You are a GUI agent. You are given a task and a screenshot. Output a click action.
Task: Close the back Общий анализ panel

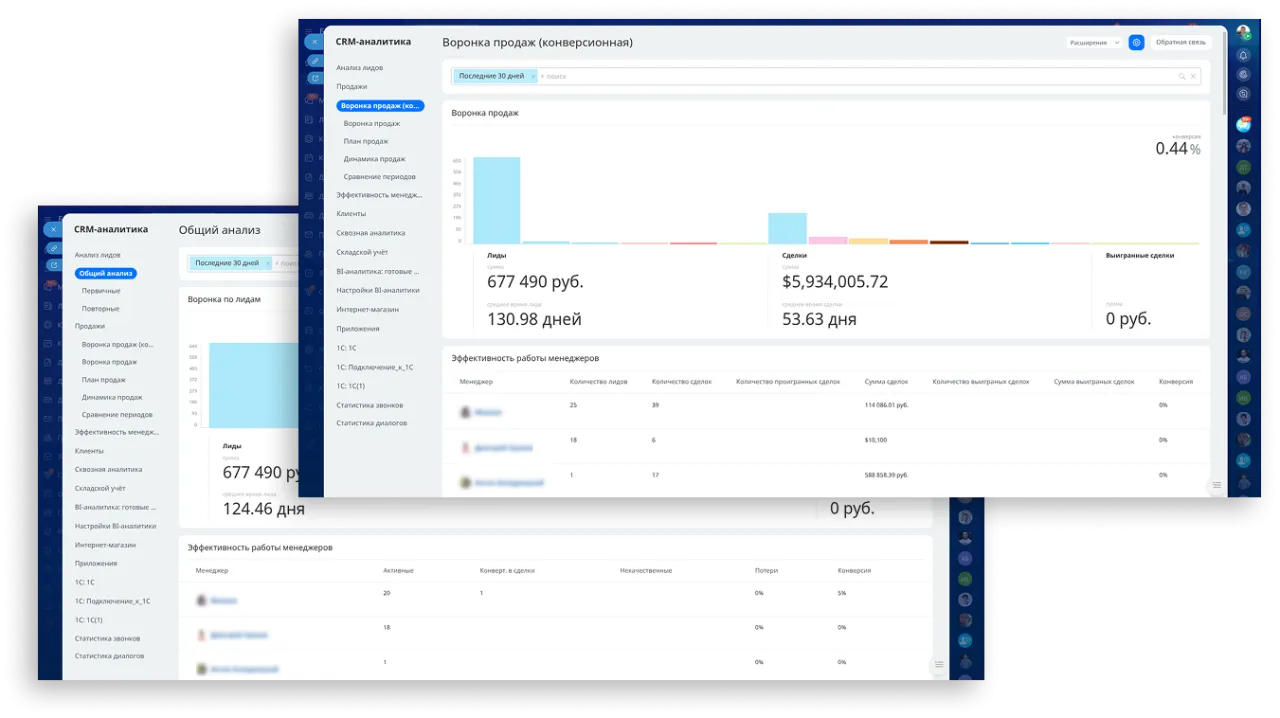point(52,229)
